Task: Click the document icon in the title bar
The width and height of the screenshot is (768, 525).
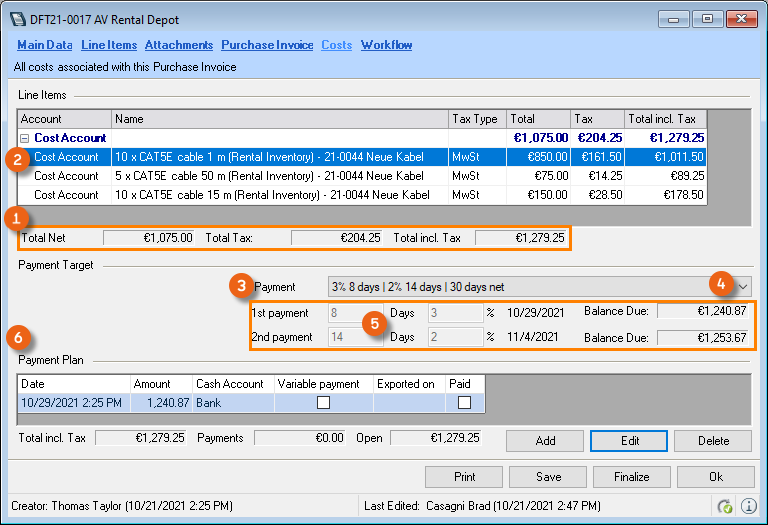Action: [20, 18]
